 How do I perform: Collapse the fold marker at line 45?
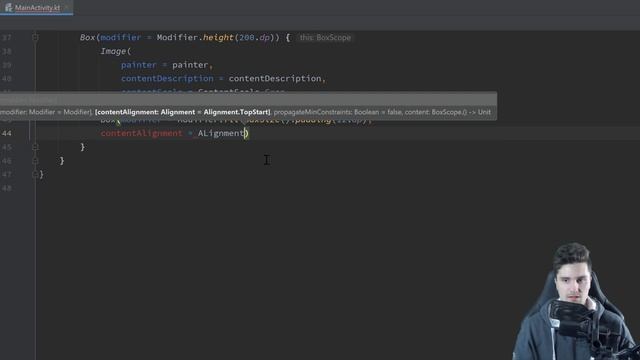(x=35, y=147)
